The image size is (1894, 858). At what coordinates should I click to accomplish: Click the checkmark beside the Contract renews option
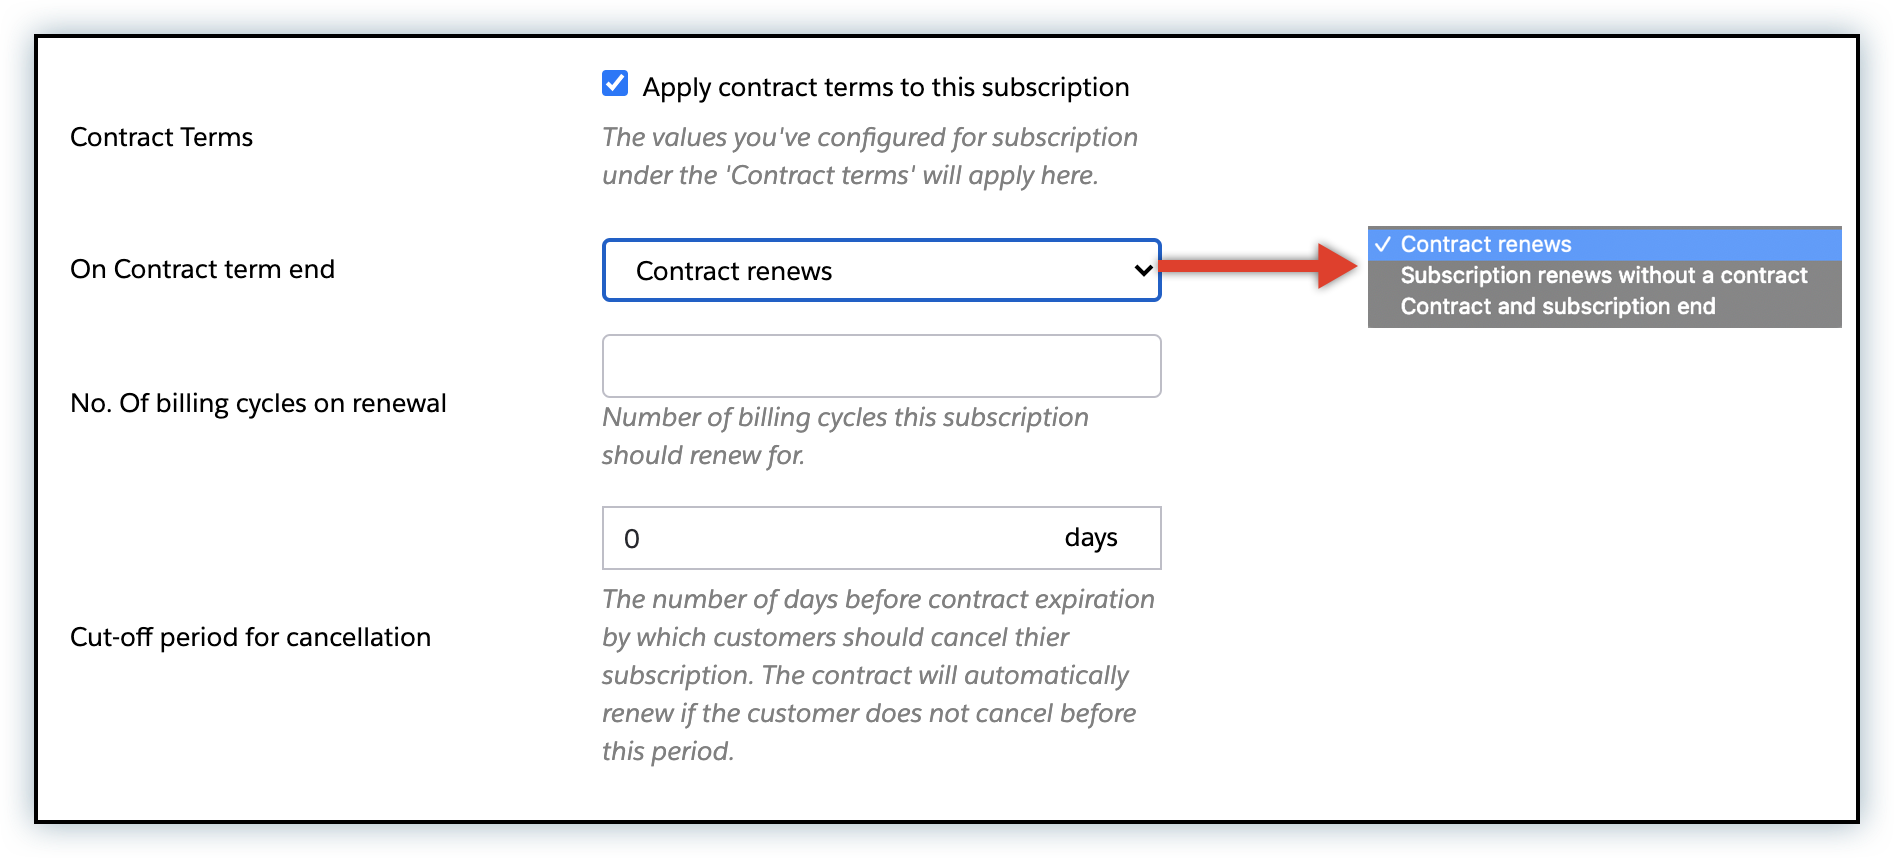[1383, 244]
